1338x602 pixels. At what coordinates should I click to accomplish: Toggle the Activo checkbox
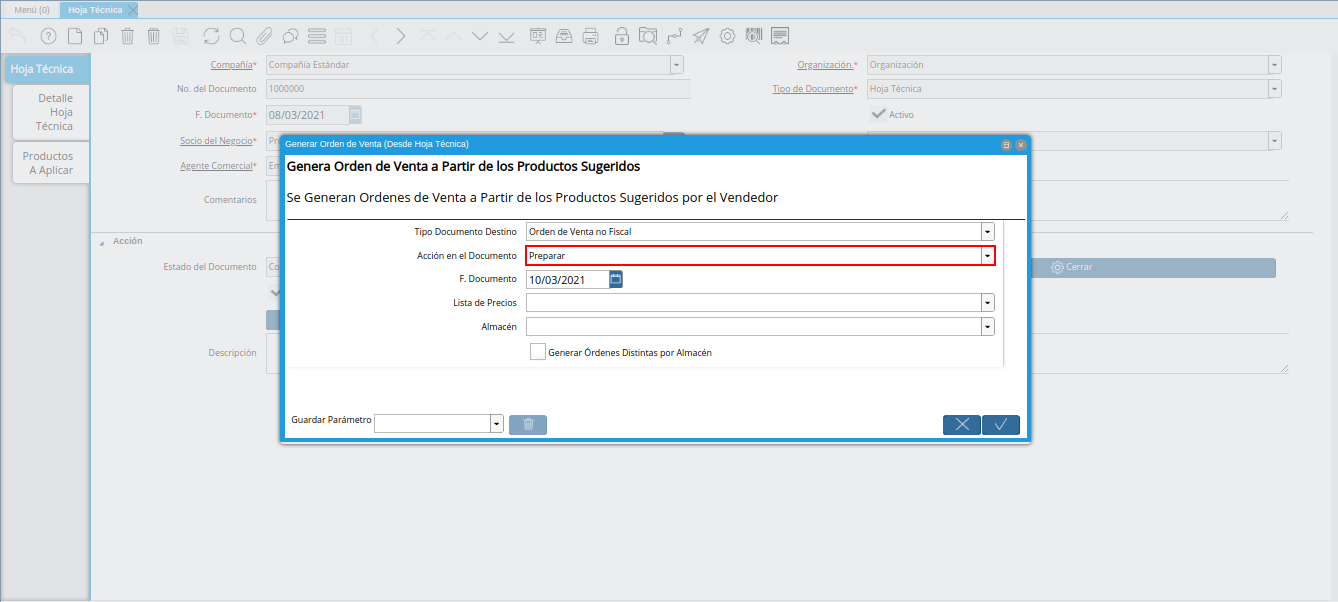[879, 114]
